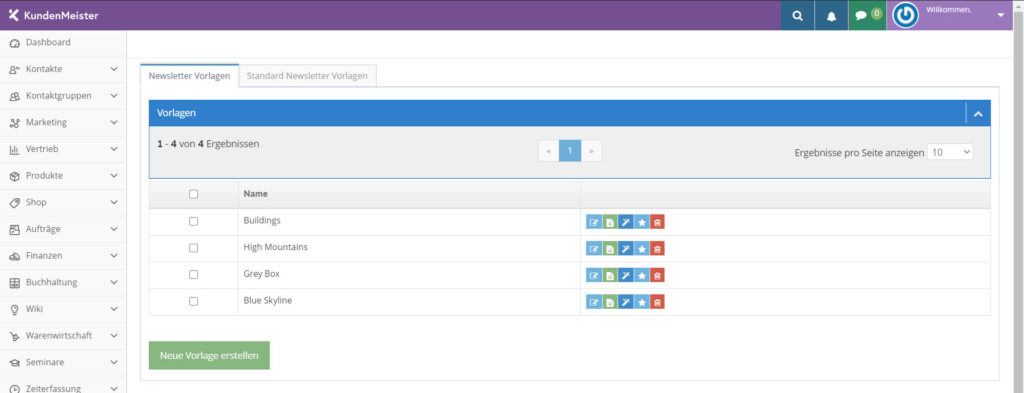Click magic wand icon for Blue Skyline
Image resolution: width=1024 pixels, height=393 pixels.
tap(626, 302)
